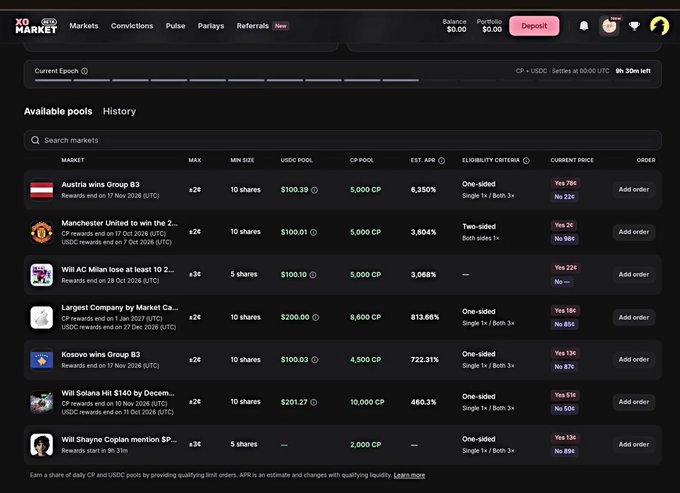
Task: Click the '6,350%' APR value
Action: 423,190
